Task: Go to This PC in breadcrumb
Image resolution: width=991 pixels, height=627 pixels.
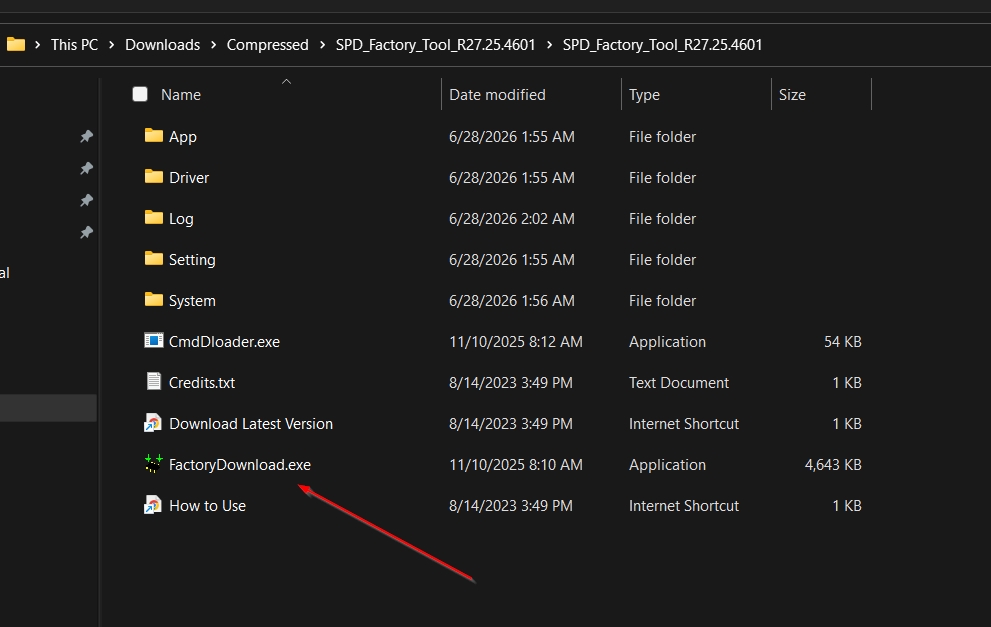Action: [75, 45]
